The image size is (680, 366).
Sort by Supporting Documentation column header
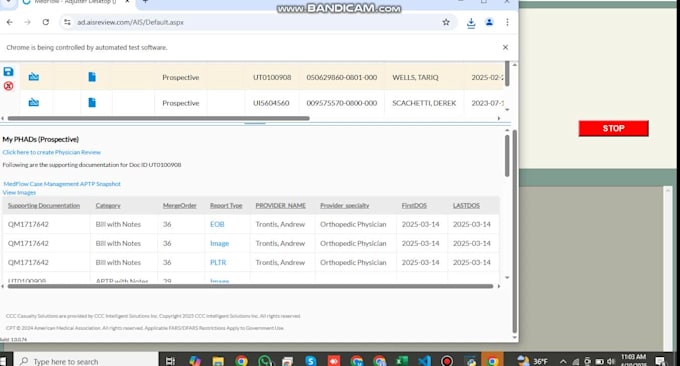click(44, 206)
